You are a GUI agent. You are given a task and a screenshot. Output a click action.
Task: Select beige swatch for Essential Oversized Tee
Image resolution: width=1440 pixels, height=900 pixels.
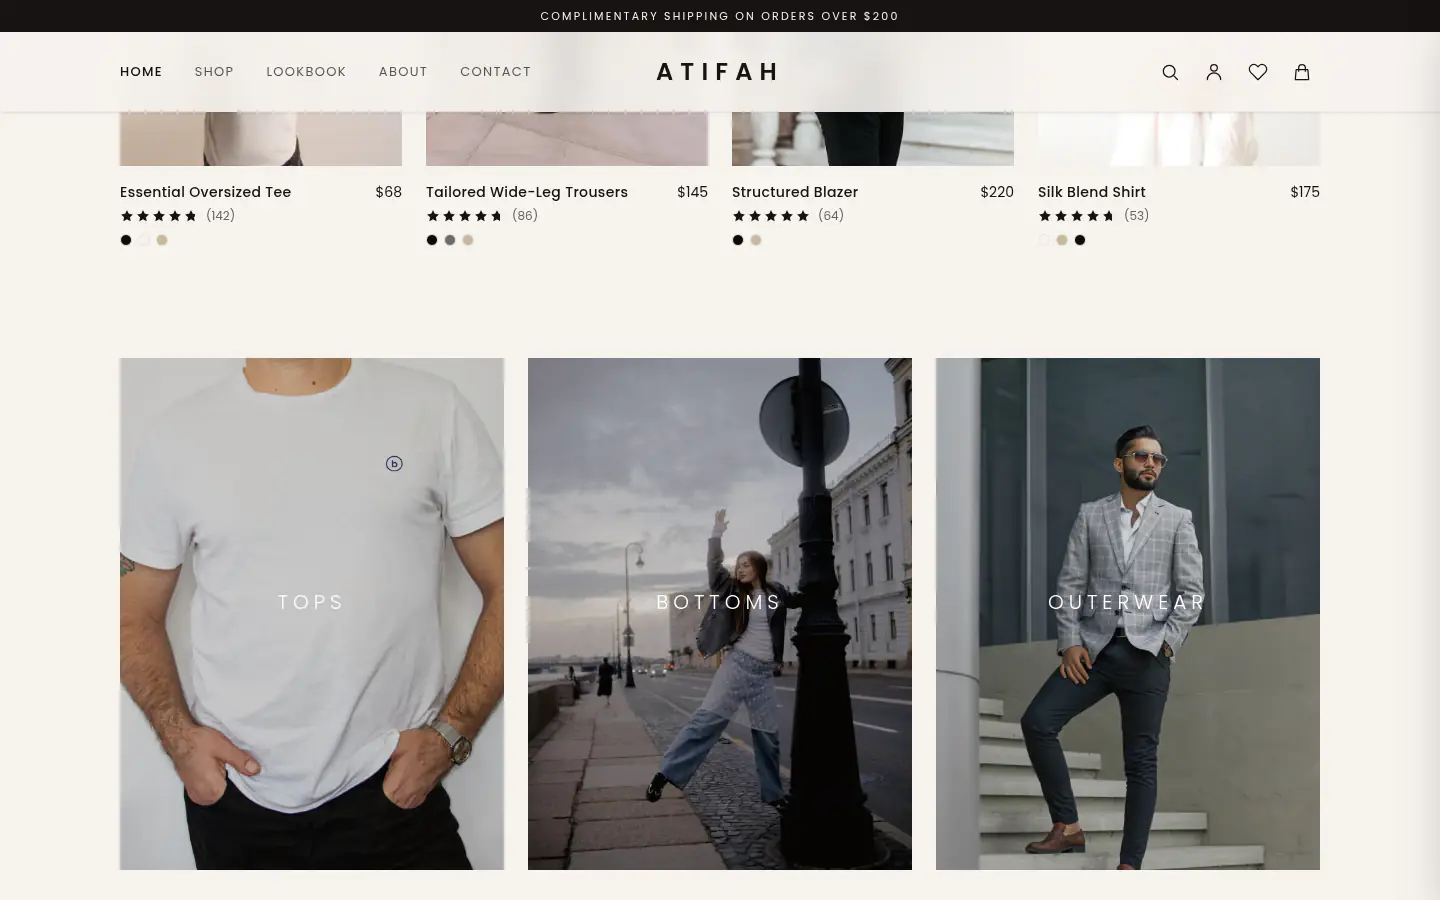point(162,240)
